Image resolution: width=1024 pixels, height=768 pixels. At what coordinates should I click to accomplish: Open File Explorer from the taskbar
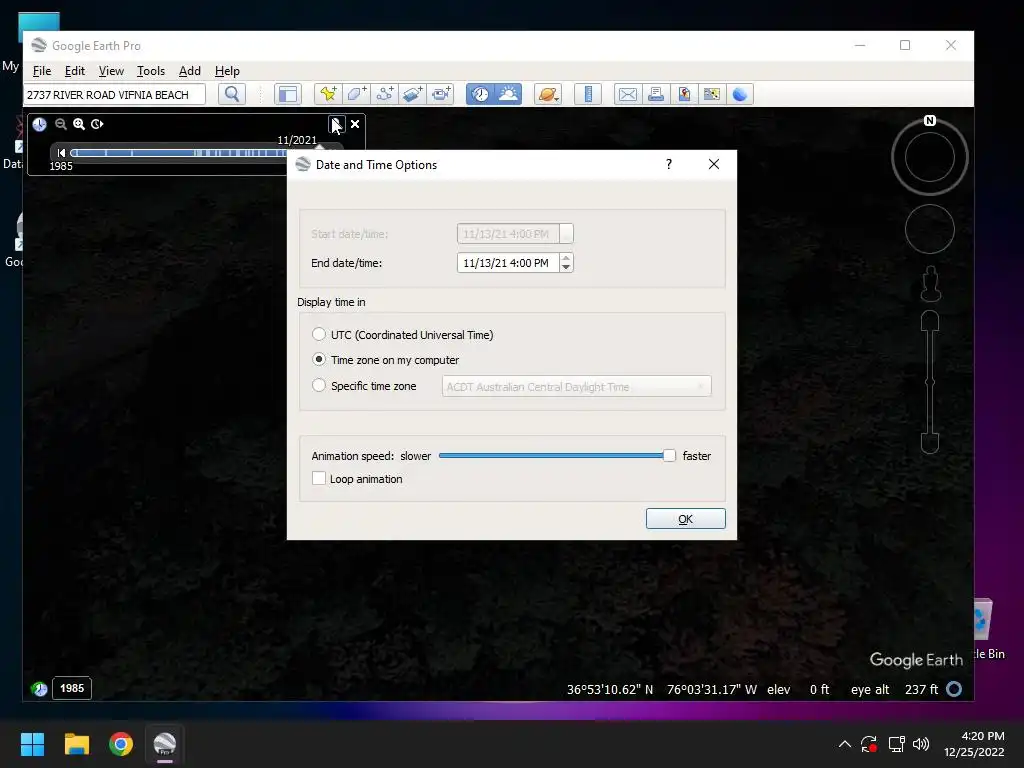[76, 744]
